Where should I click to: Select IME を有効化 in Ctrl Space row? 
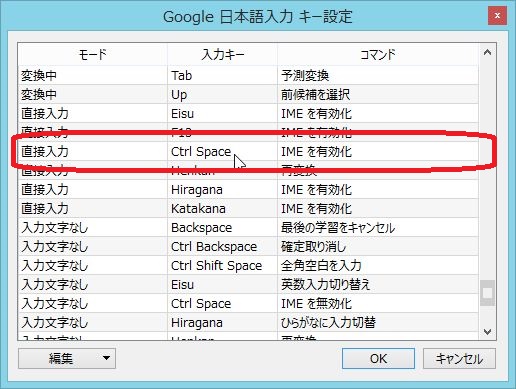pyautogui.click(x=378, y=152)
